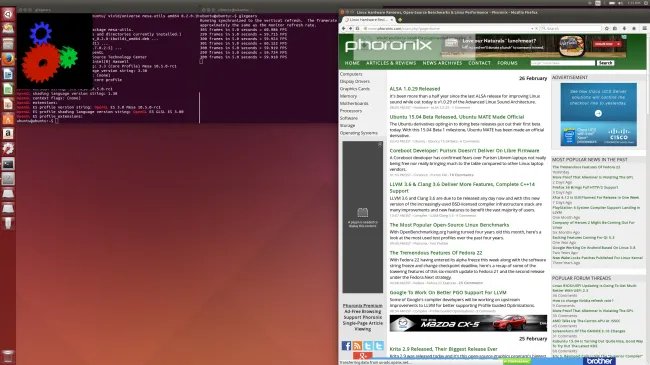Close the Linux Hardware Reviews tab
This screenshot has height=365, width=650.
coord(391,19)
